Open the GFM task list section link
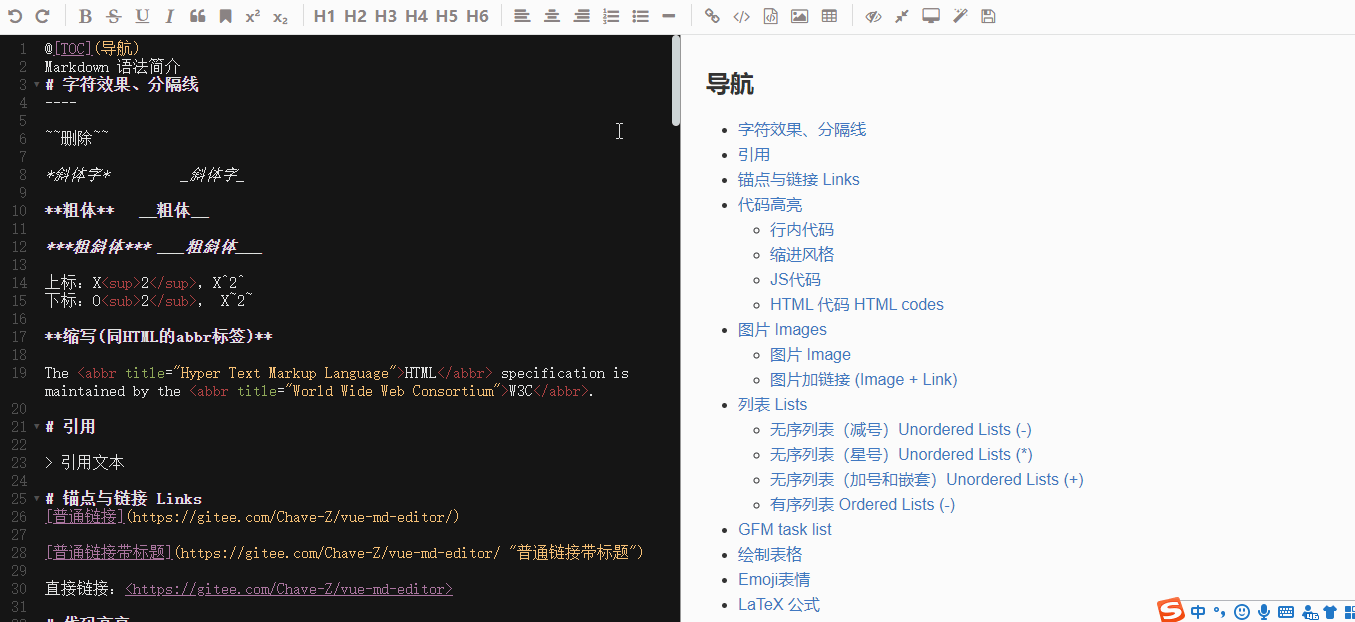 click(784, 529)
